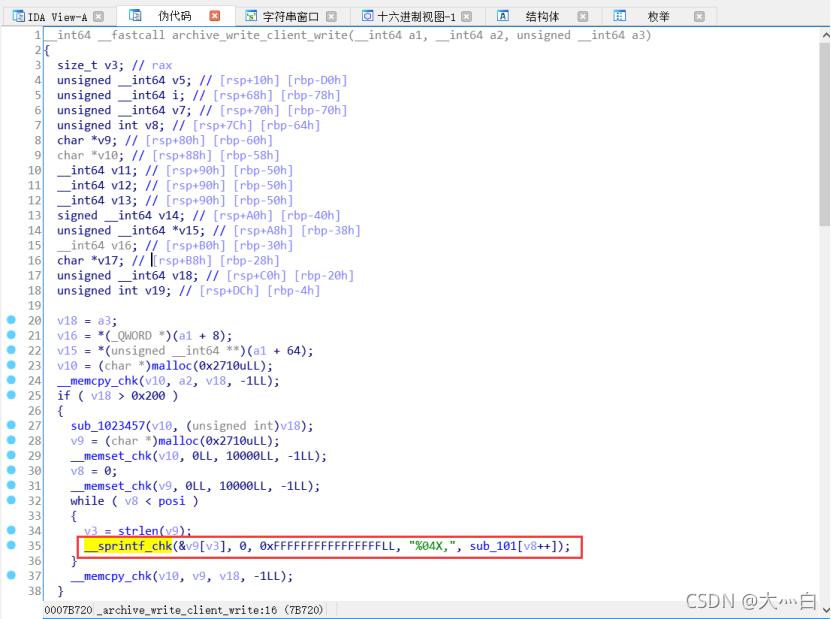Click the __sprintf_chk call on line 35
The image size is (831, 619).
pyautogui.click(x=128, y=546)
